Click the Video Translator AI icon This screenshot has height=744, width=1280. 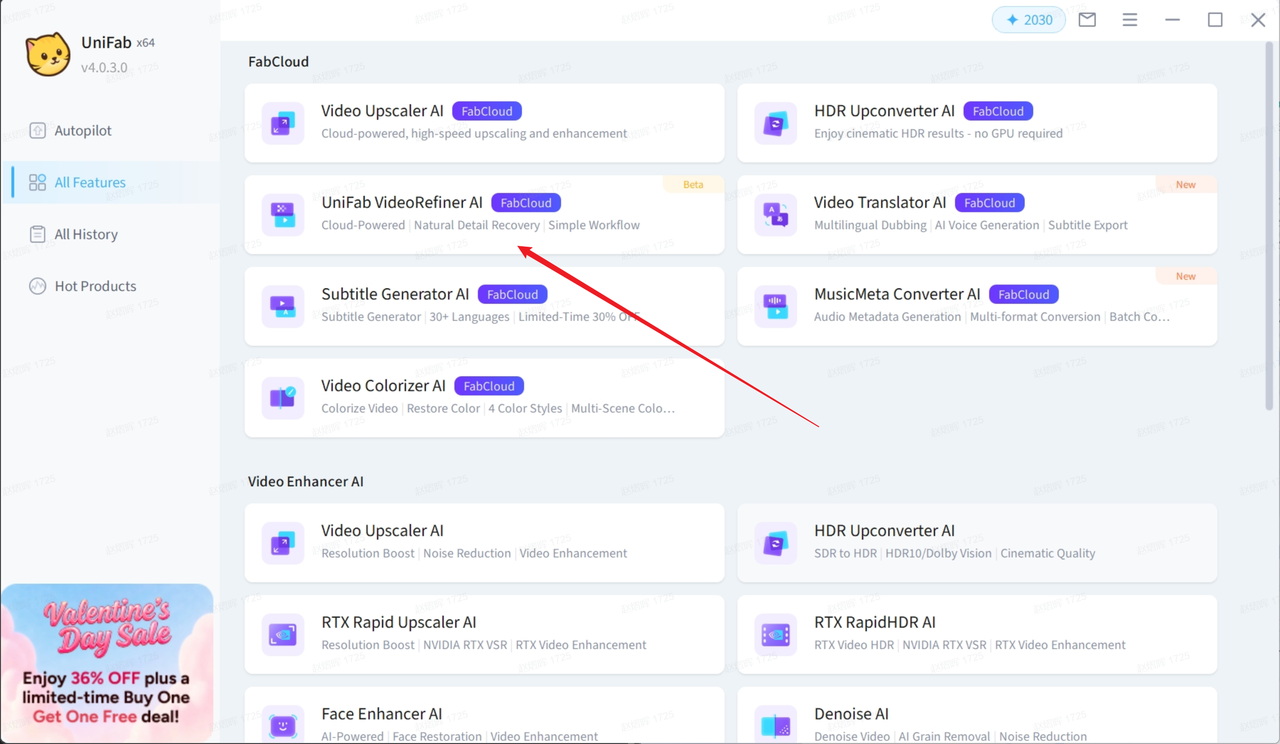click(x=776, y=215)
